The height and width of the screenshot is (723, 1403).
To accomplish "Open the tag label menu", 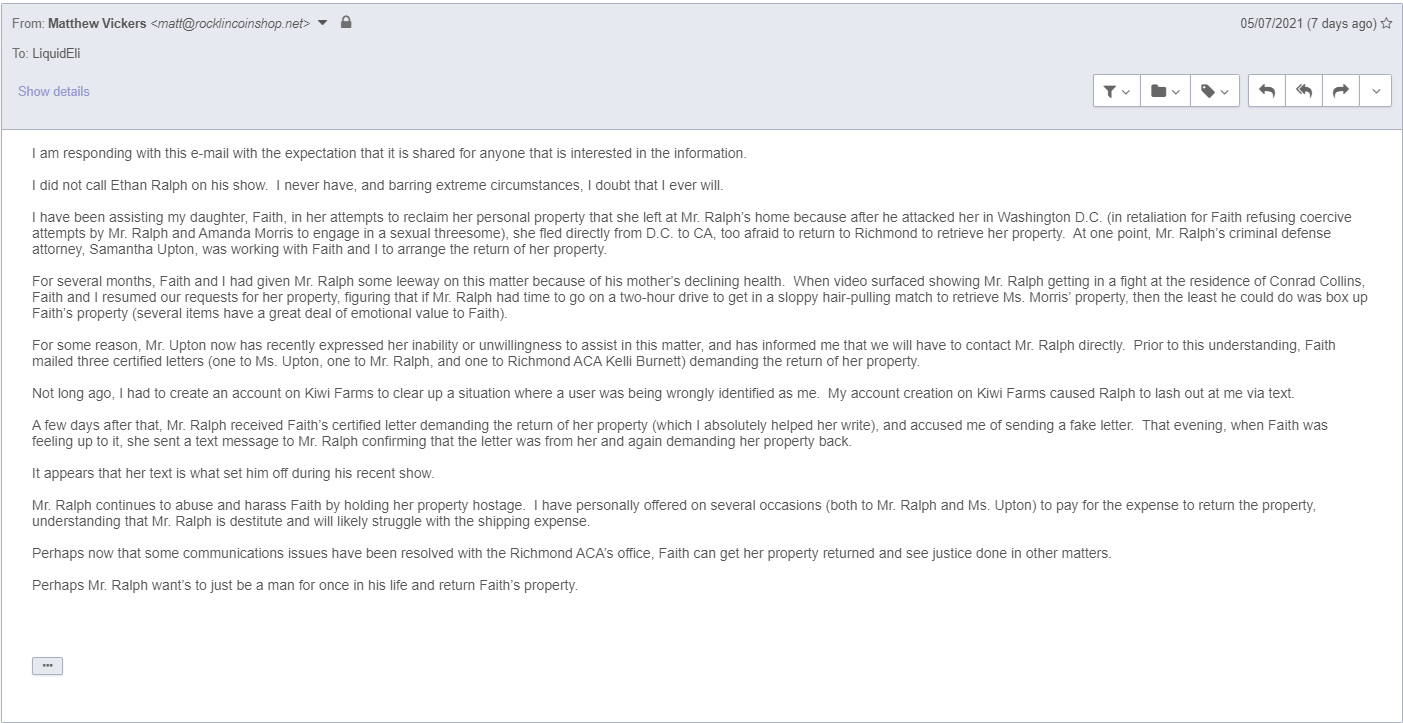I will (x=1215, y=91).
